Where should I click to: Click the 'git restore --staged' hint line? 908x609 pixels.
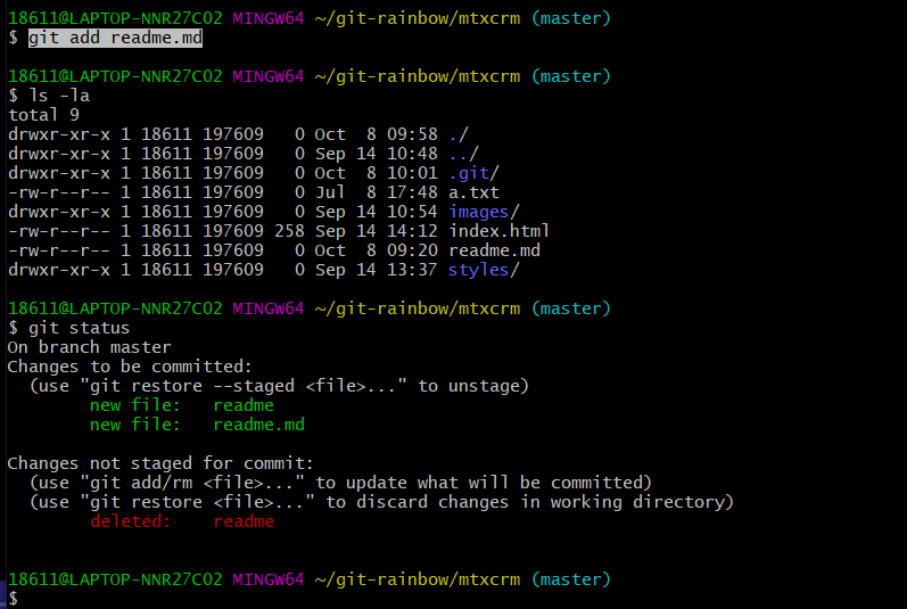click(279, 386)
